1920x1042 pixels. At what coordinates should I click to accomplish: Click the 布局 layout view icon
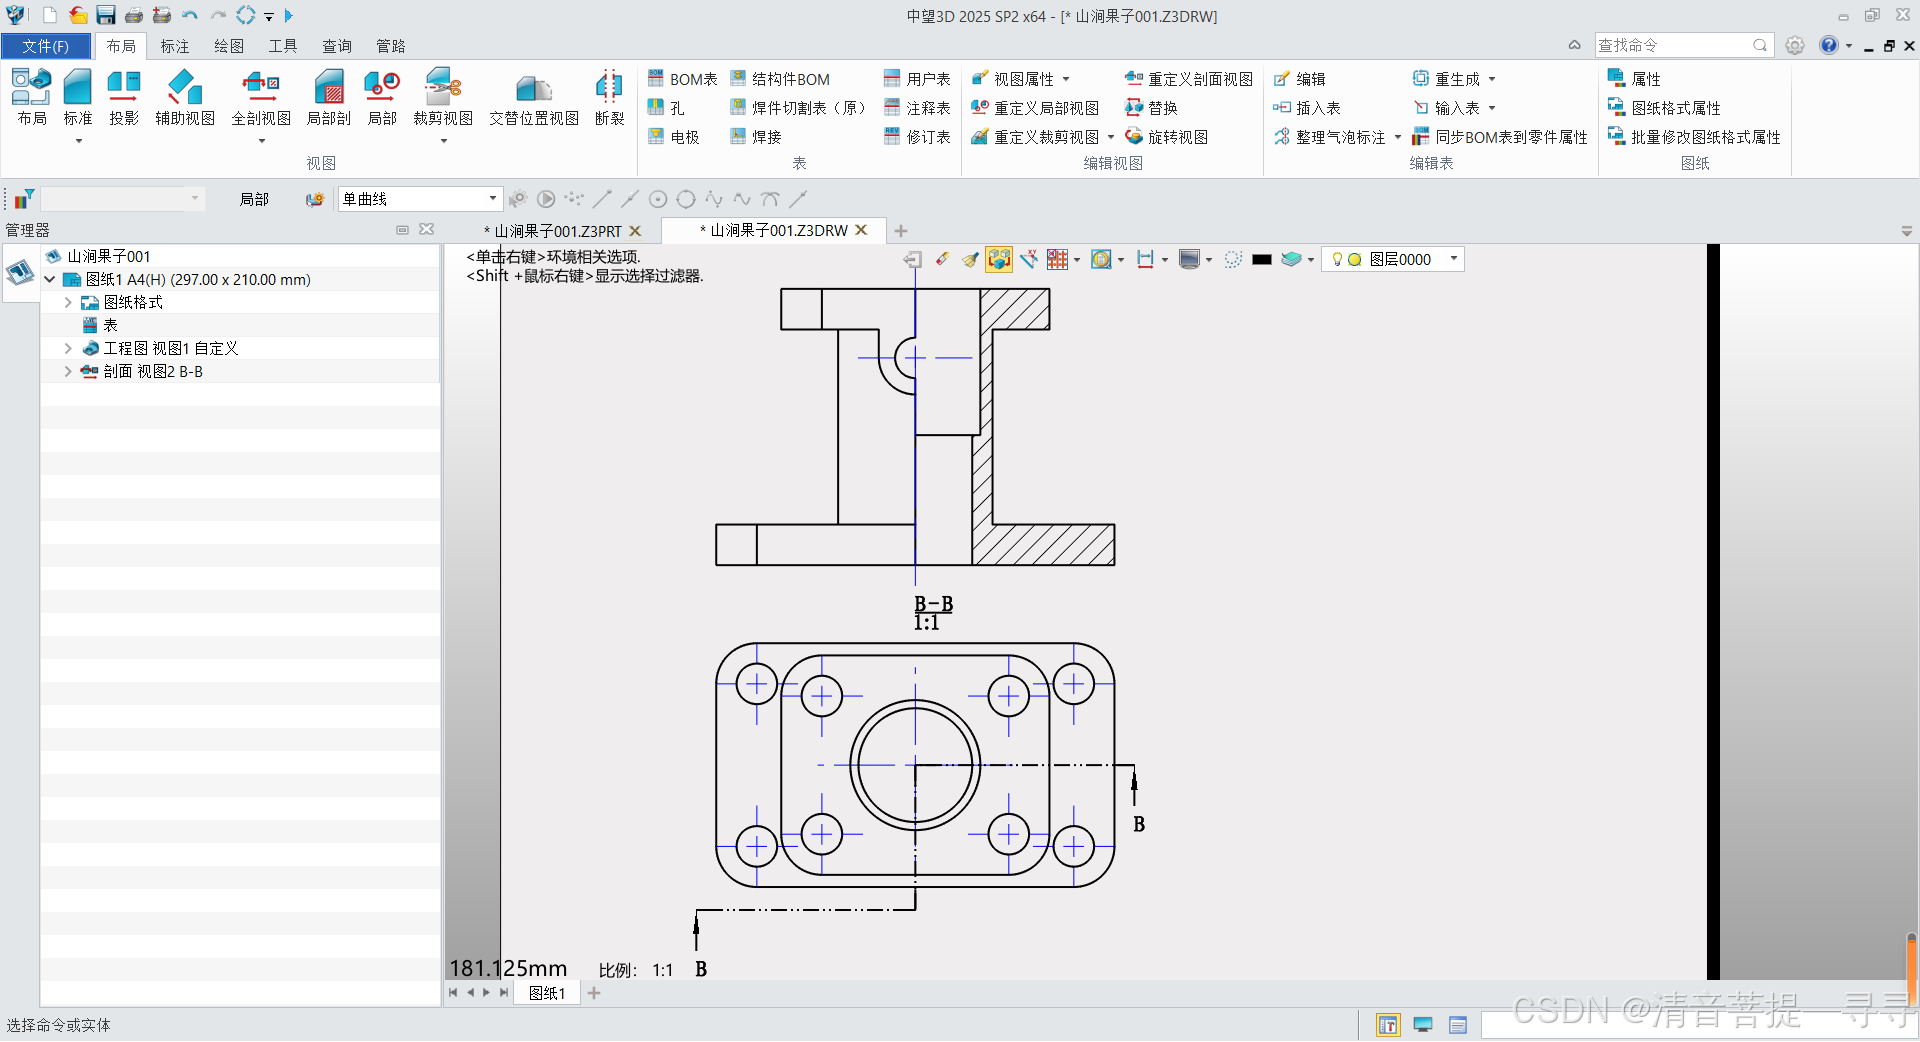[x=32, y=97]
